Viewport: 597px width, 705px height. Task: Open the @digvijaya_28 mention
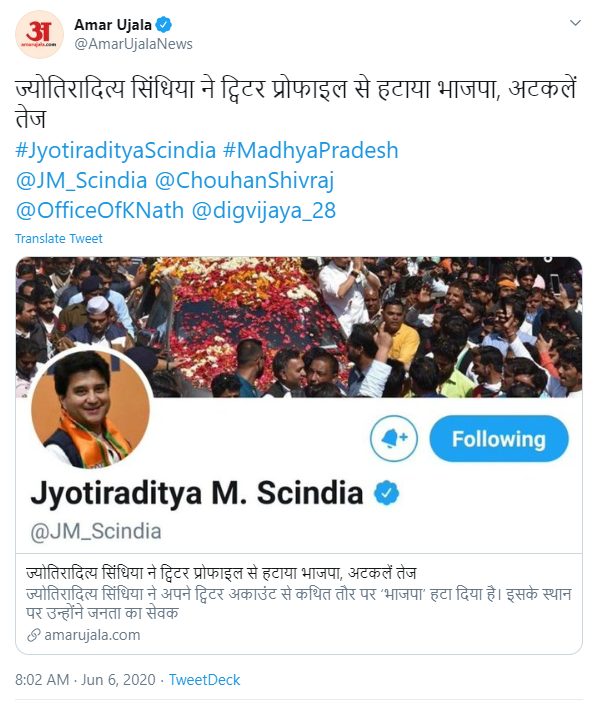point(264,210)
